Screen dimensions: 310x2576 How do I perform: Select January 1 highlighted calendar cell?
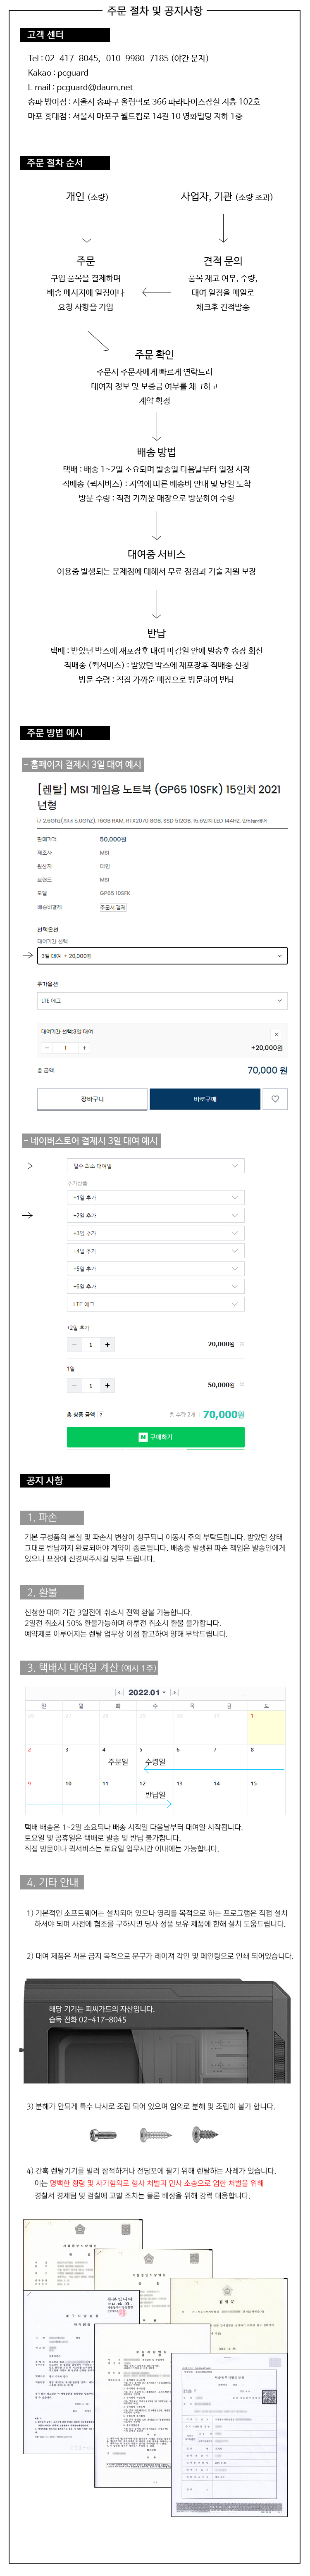tap(266, 1727)
